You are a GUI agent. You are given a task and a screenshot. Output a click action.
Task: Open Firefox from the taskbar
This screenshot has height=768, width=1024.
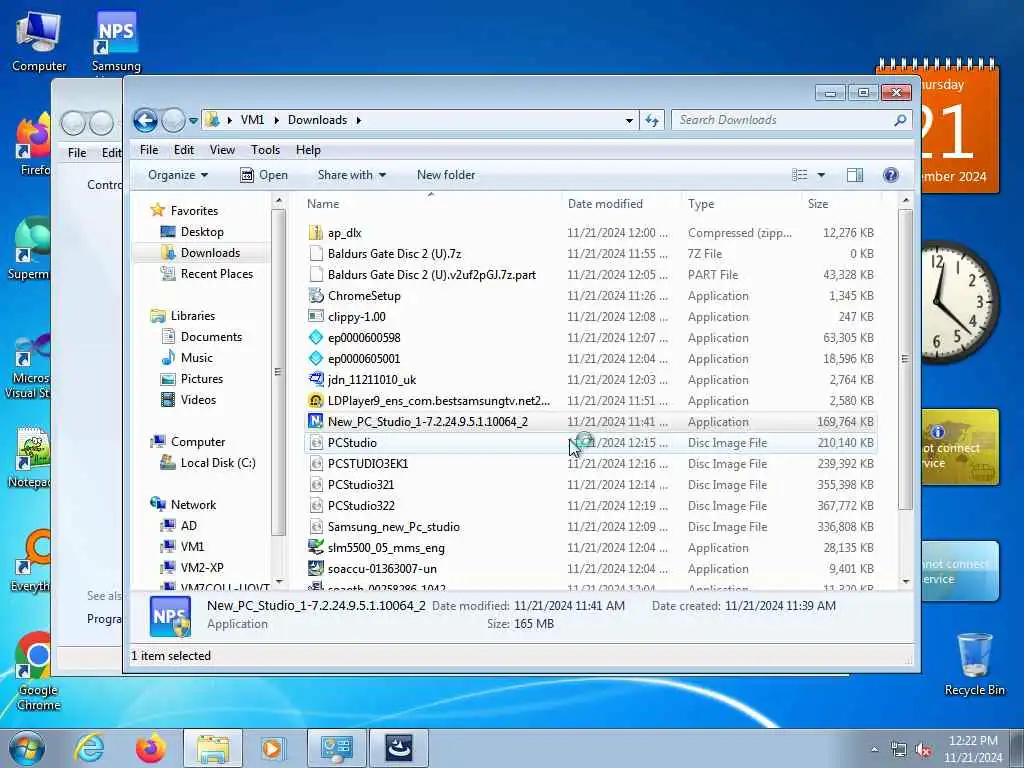pos(151,748)
